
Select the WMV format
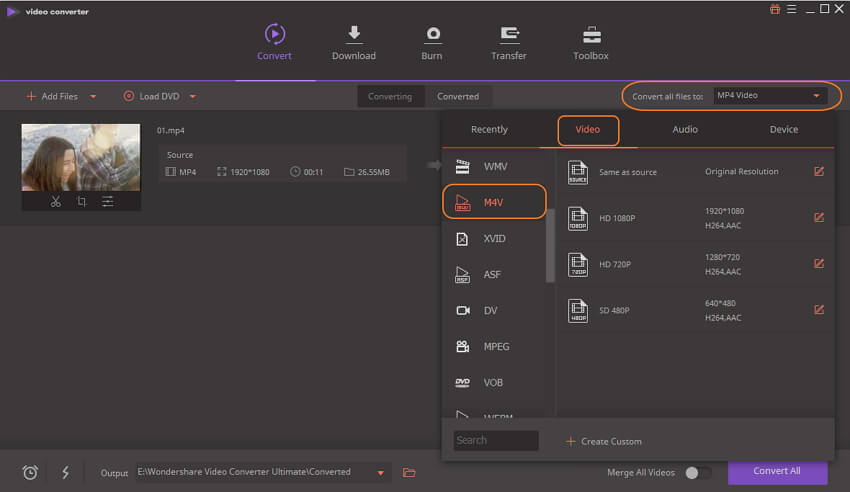point(494,166)
